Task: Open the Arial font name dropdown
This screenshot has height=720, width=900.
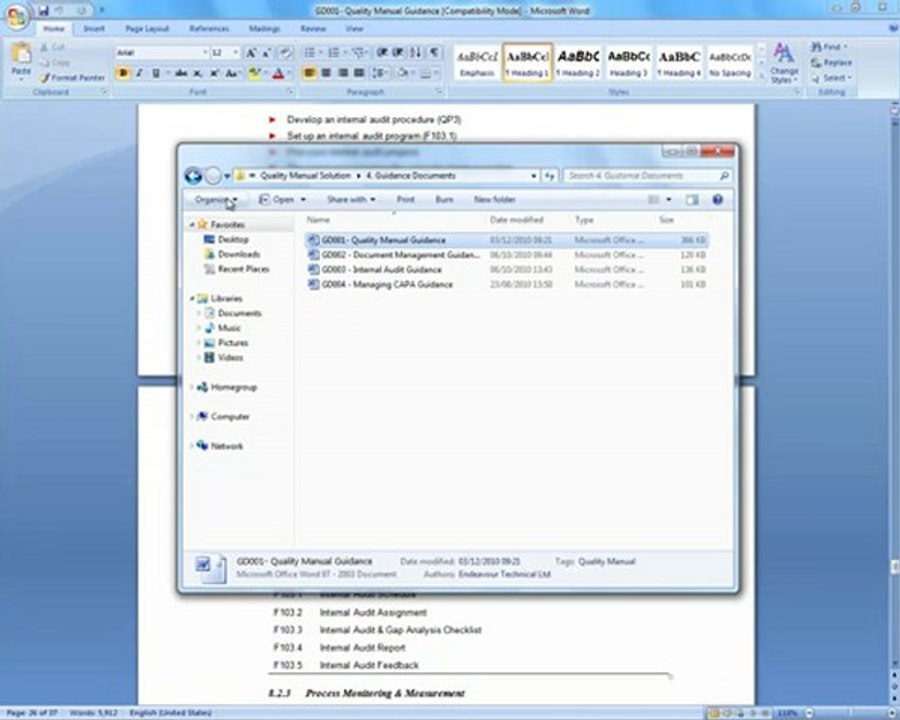Action: coord(204,53)
